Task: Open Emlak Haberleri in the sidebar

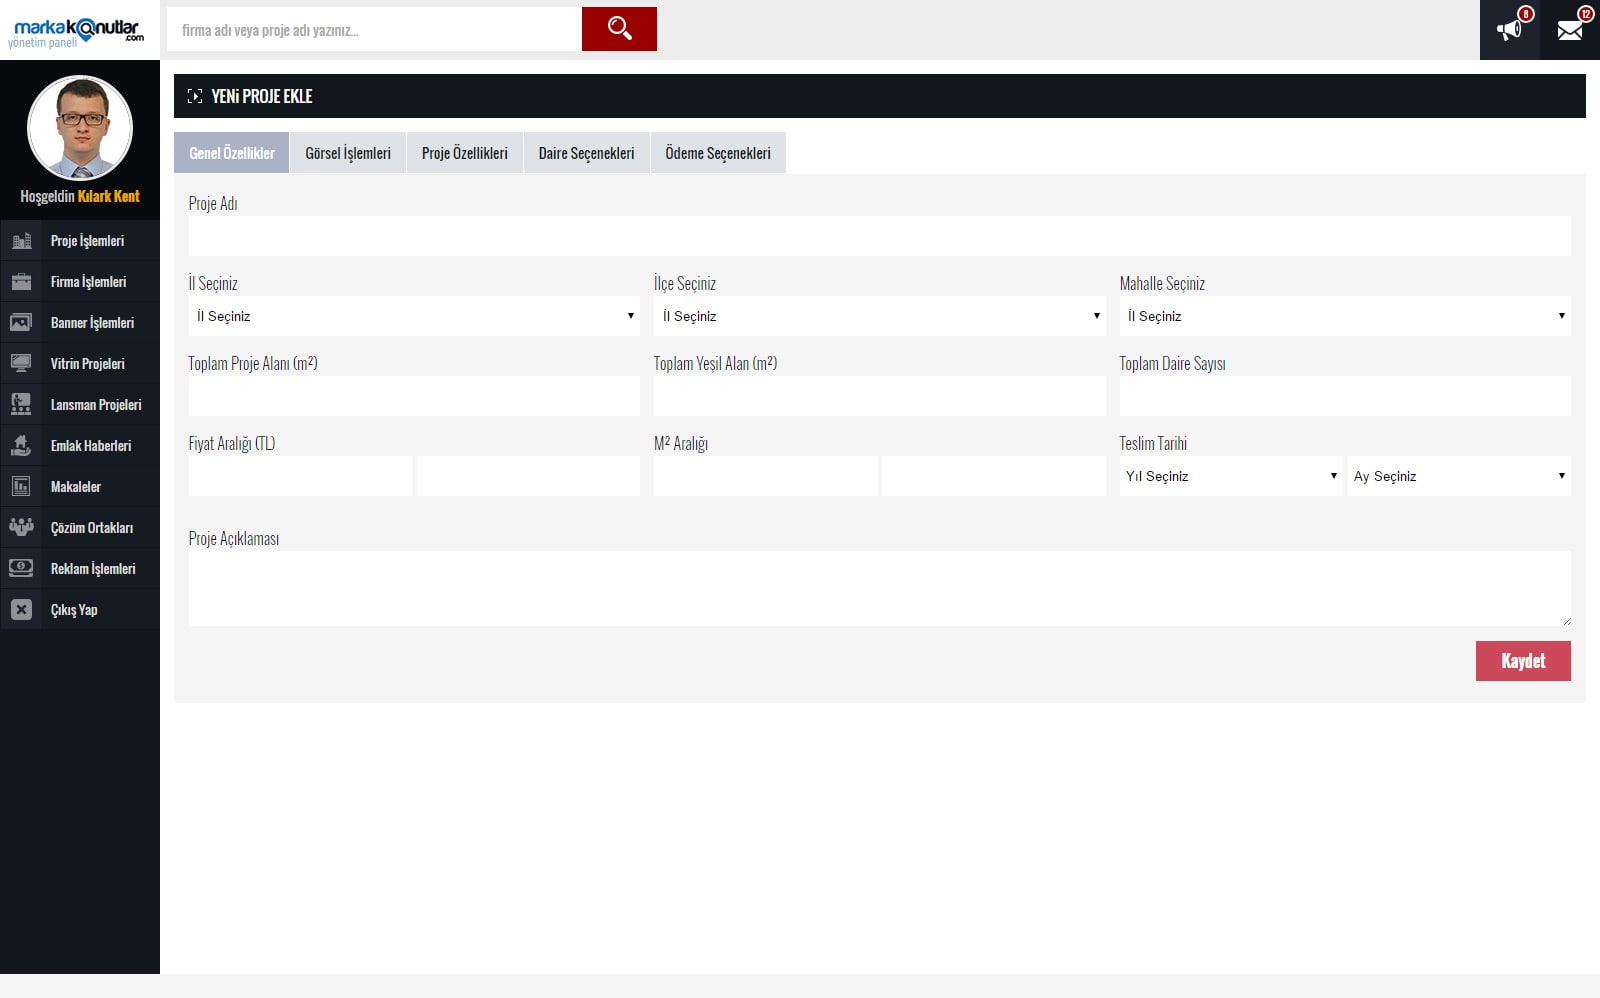Action: point(90,446)
